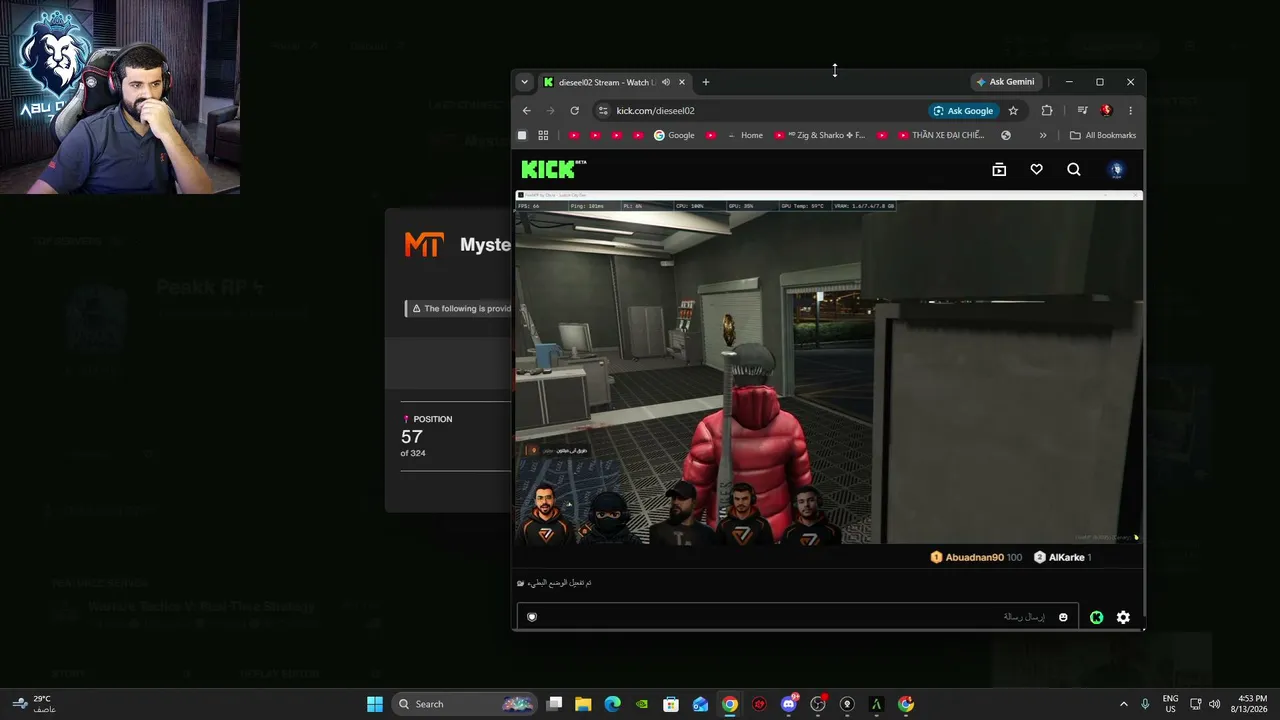1280x720 pixels.
Task: Open File Explorer from the taskbar
Action: (x=583, y=704)
